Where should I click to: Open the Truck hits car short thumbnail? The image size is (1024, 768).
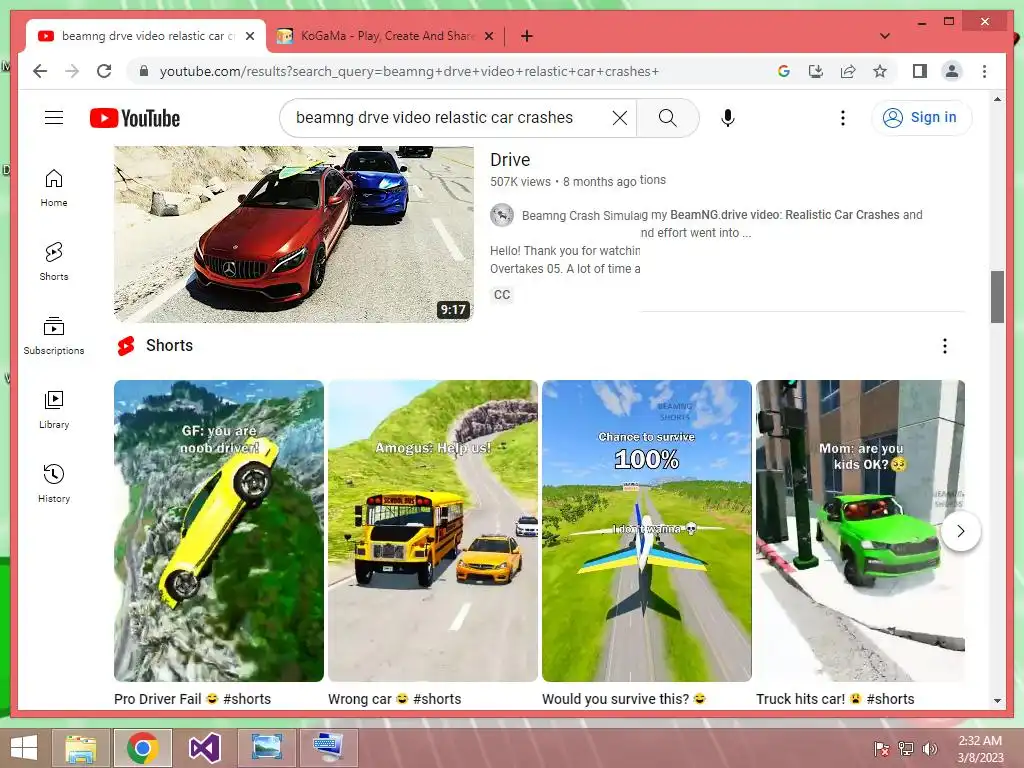[x=861, y=531]
